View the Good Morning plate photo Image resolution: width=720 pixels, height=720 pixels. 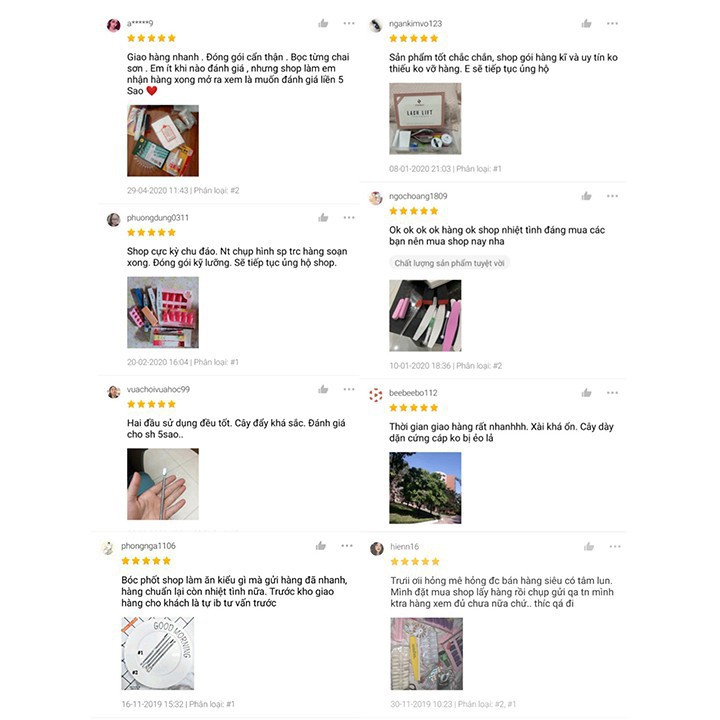pos(158,653)
